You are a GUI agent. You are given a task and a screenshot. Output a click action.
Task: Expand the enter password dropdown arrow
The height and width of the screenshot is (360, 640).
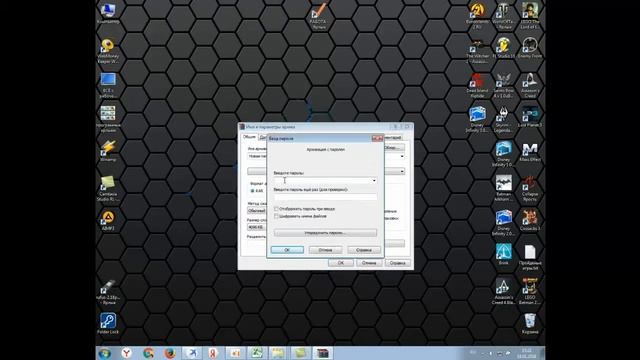click(374, 180)
